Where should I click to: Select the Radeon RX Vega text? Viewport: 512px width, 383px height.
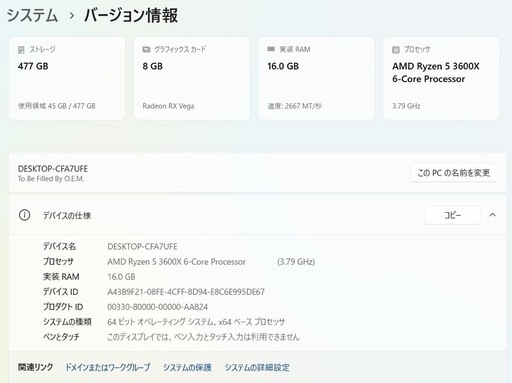pos(168,106)
